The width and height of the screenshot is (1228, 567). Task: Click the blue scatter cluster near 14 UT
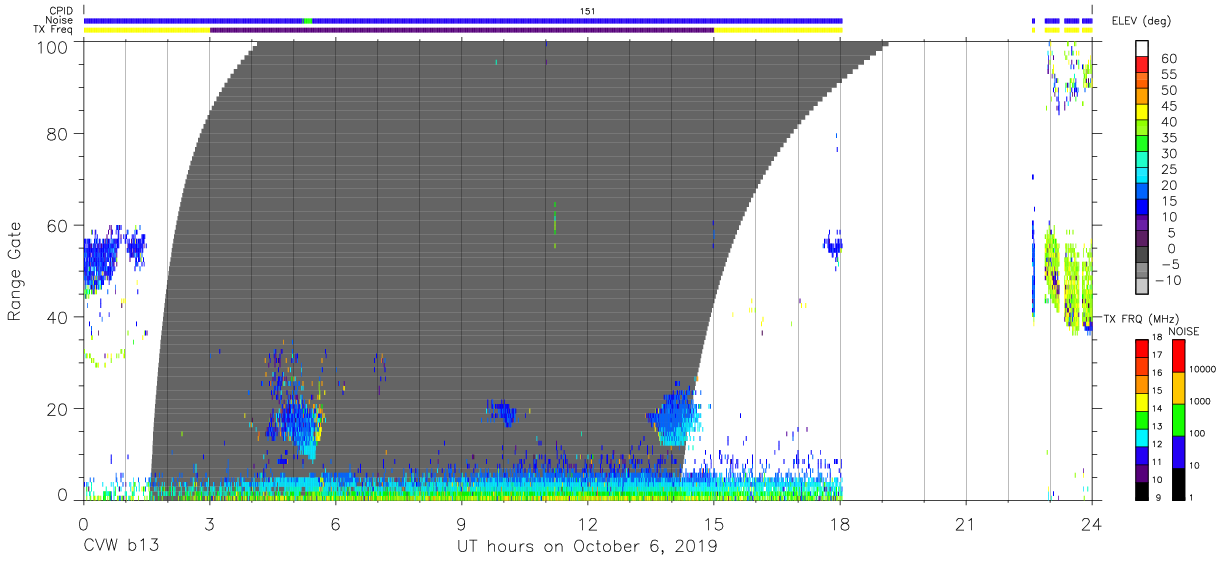(x=675, y=420)
